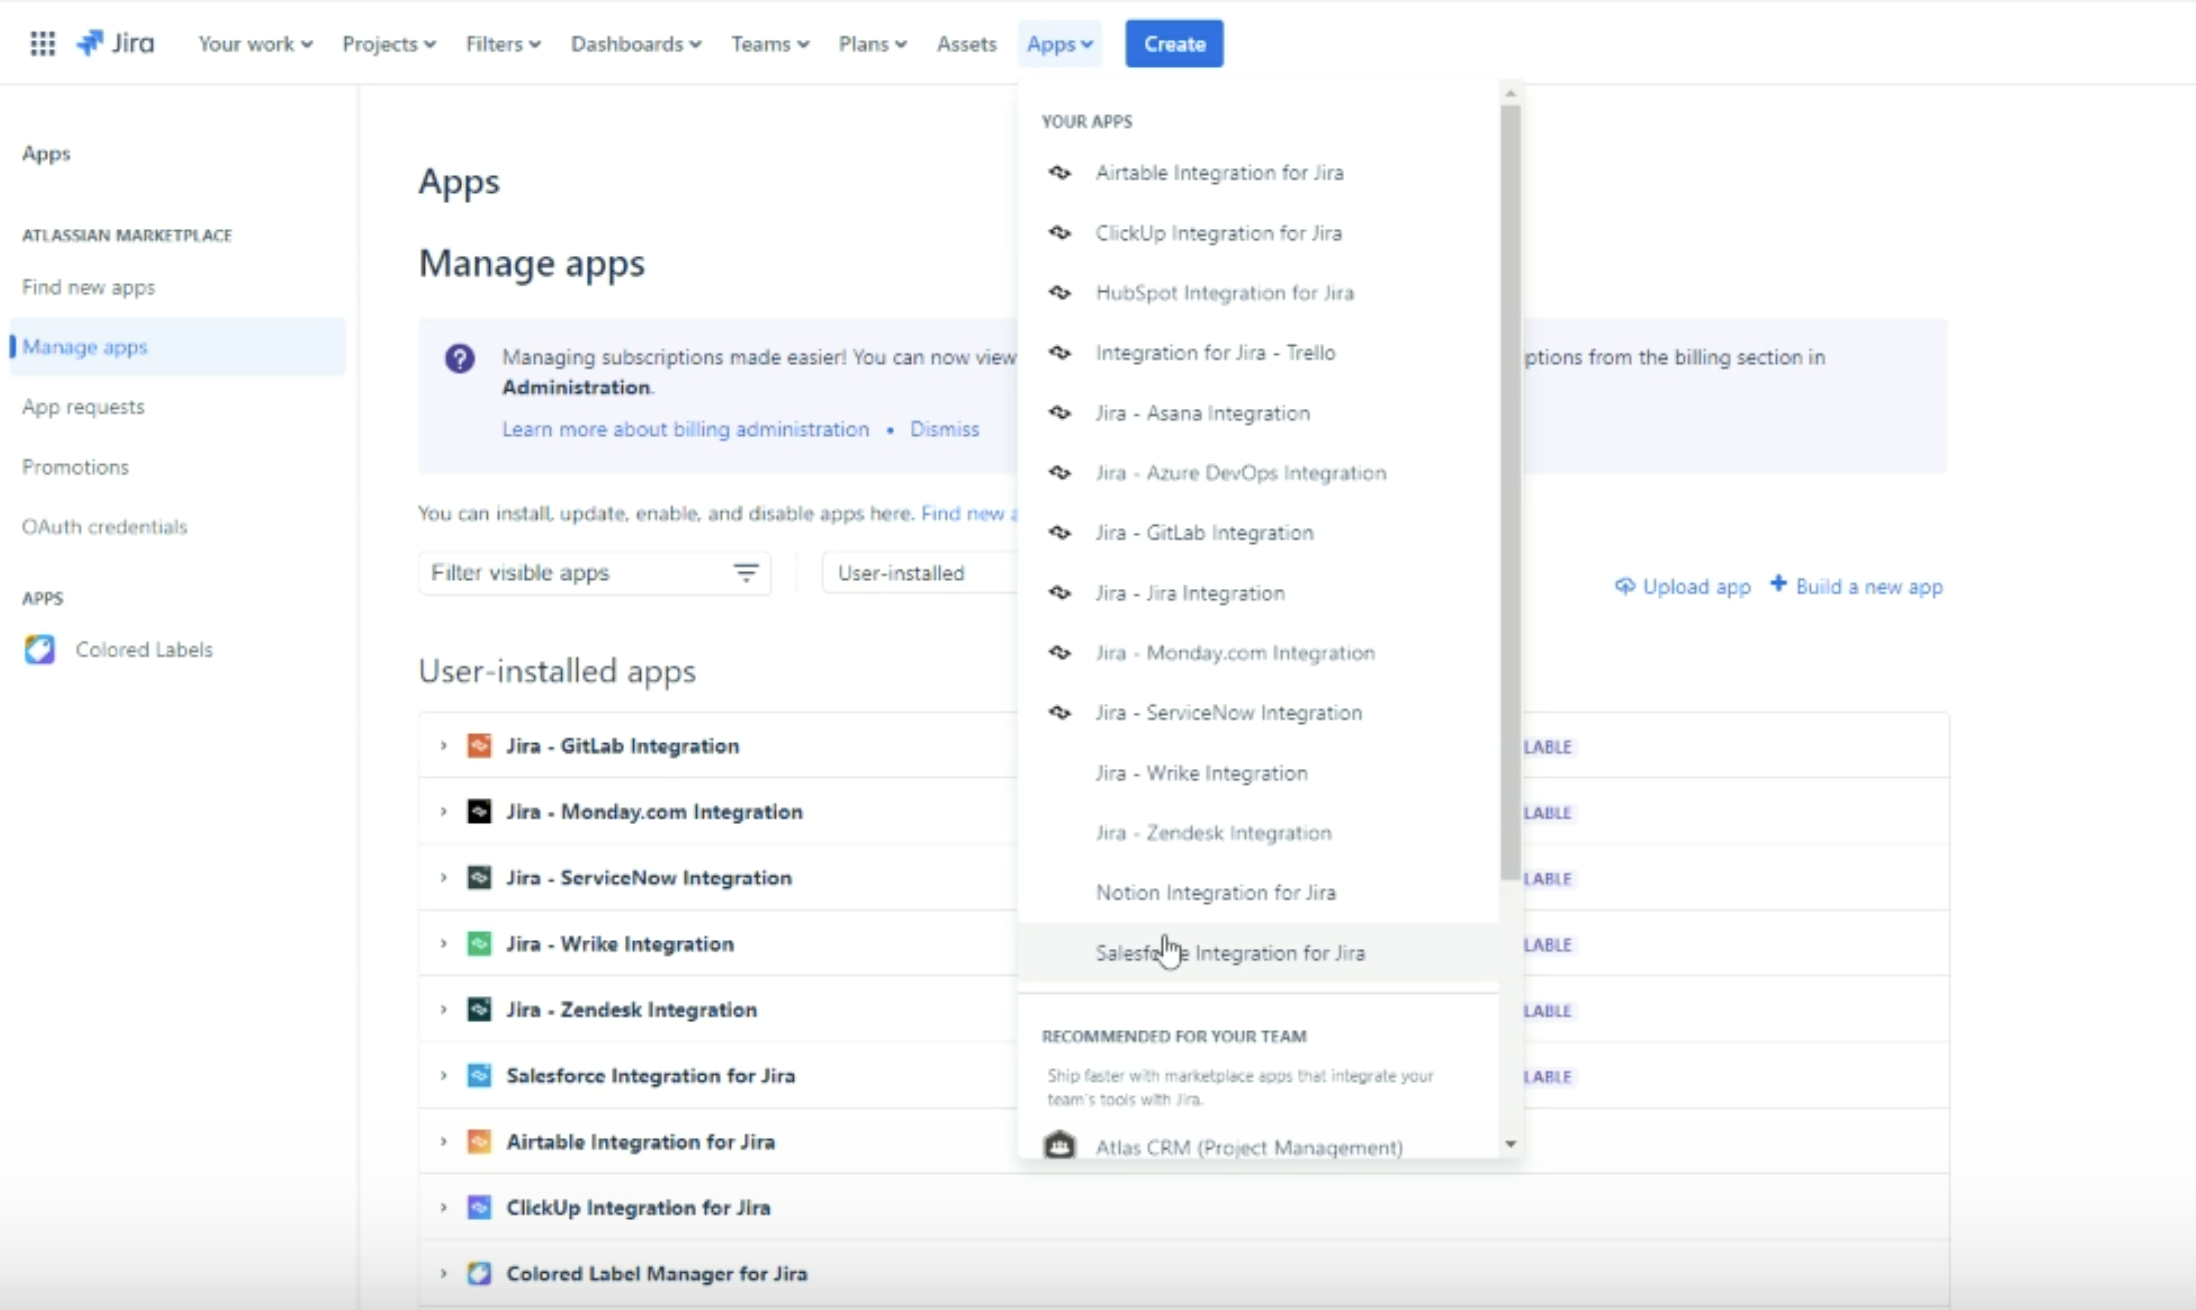
Task: Click the Jira logo
Action: click(x=116, y=44)
